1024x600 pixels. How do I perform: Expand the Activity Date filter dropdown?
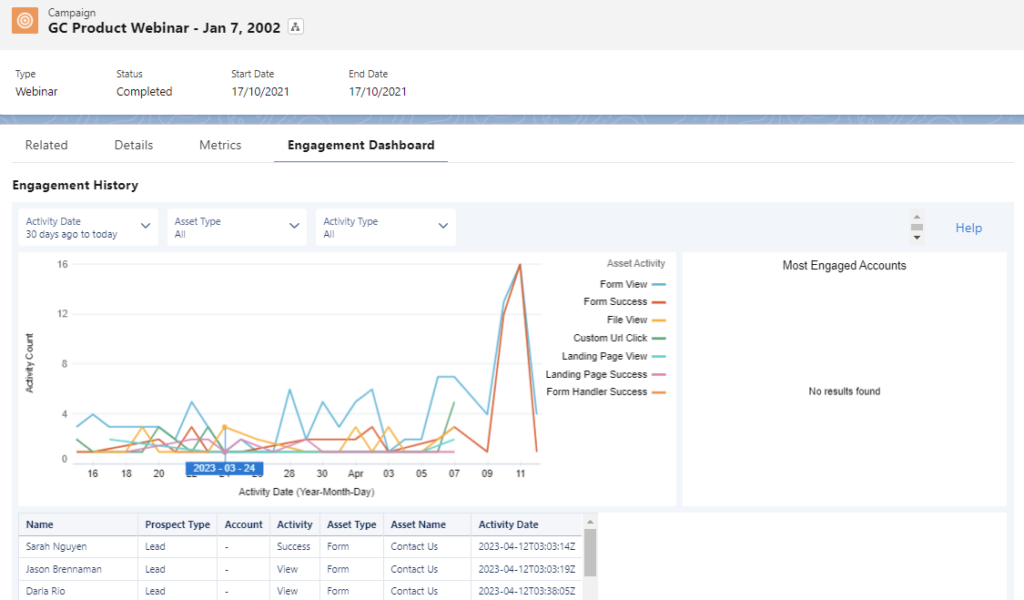coord(88,227)
